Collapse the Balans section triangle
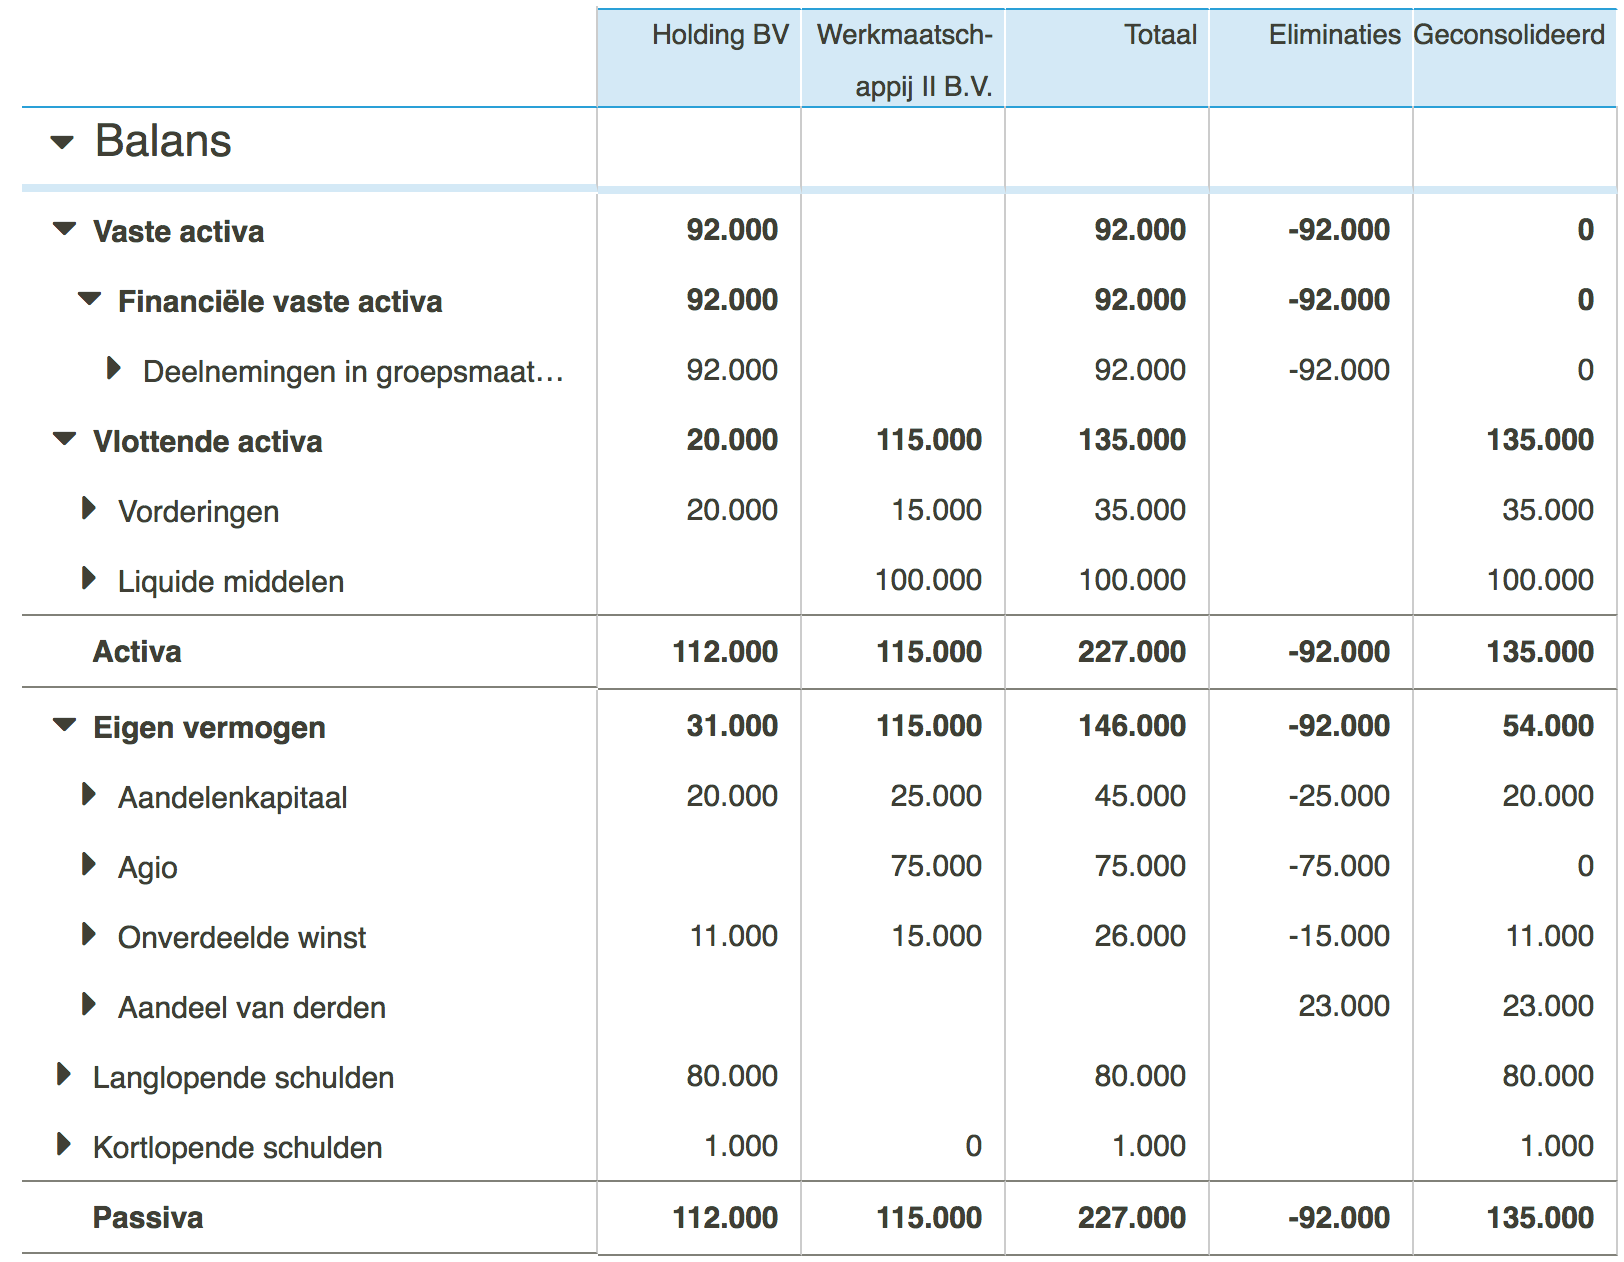This screenshot has width=1624, height=1262. 62,142
